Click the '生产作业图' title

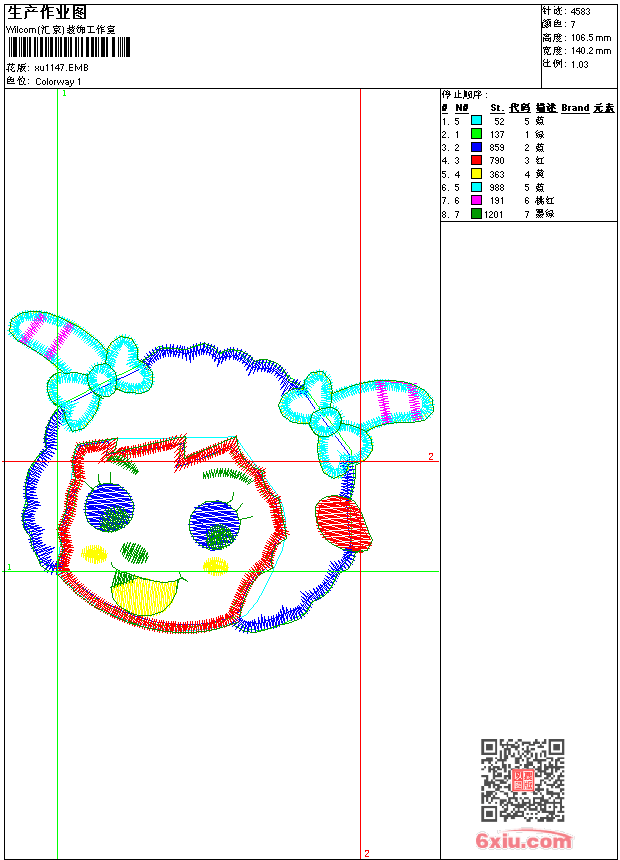pos(47,13)
